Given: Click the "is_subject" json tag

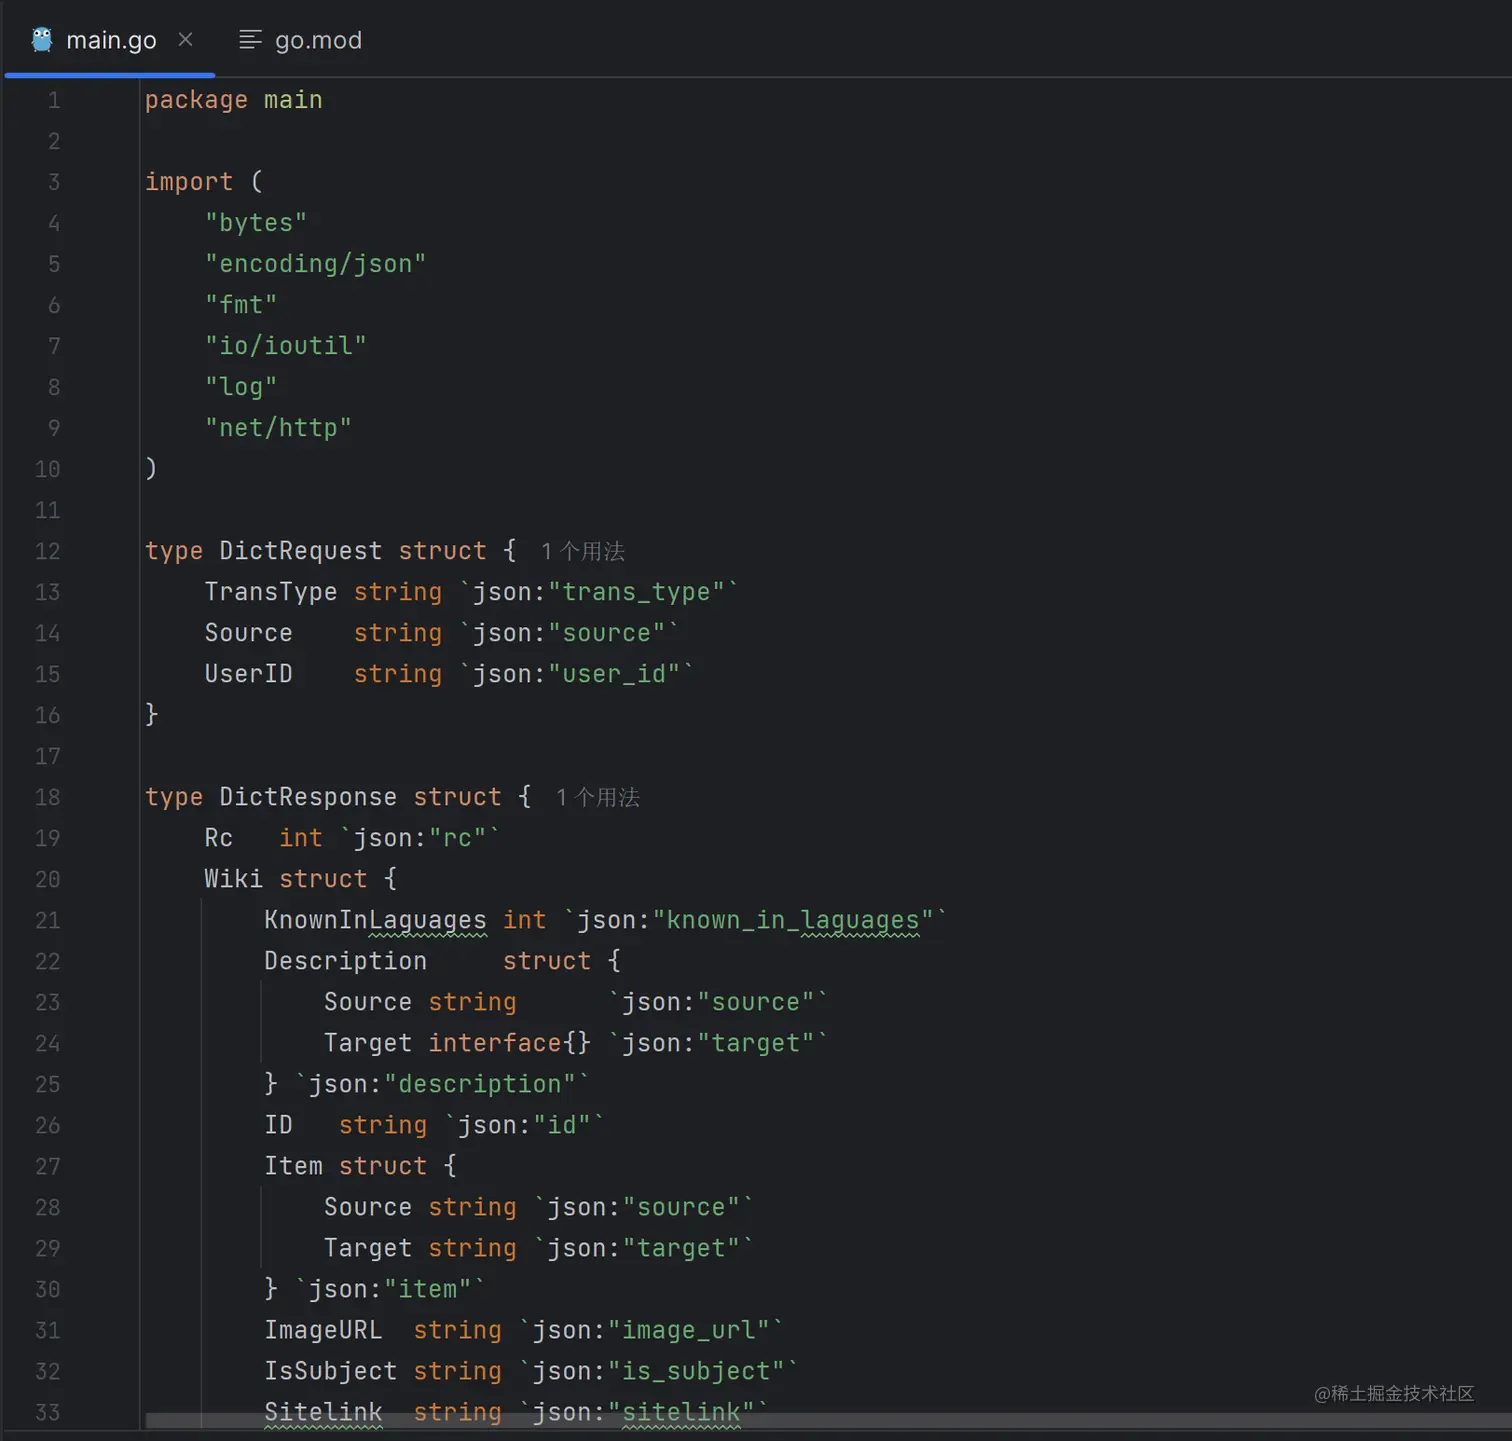Looking at the screenshot, I should pyautogui.click(x=696, y=1371).
